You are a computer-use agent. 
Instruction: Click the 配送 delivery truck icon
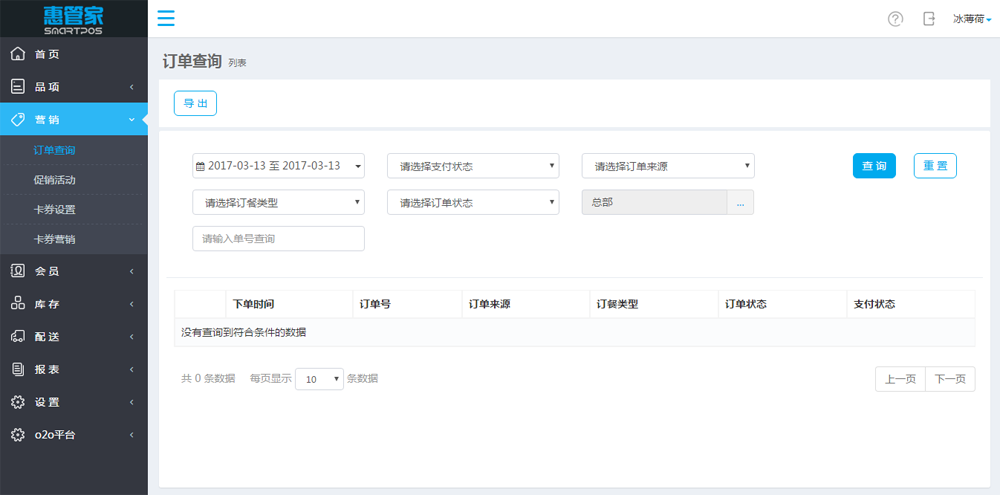18,336
